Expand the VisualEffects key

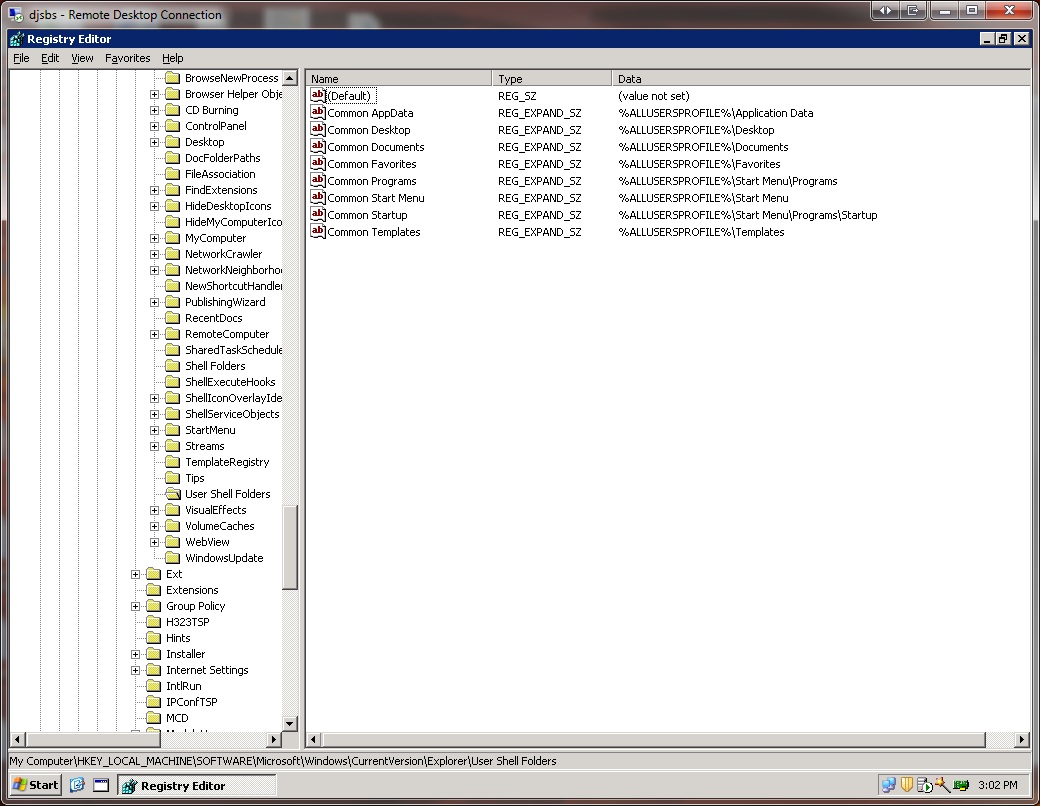(154, 510)
